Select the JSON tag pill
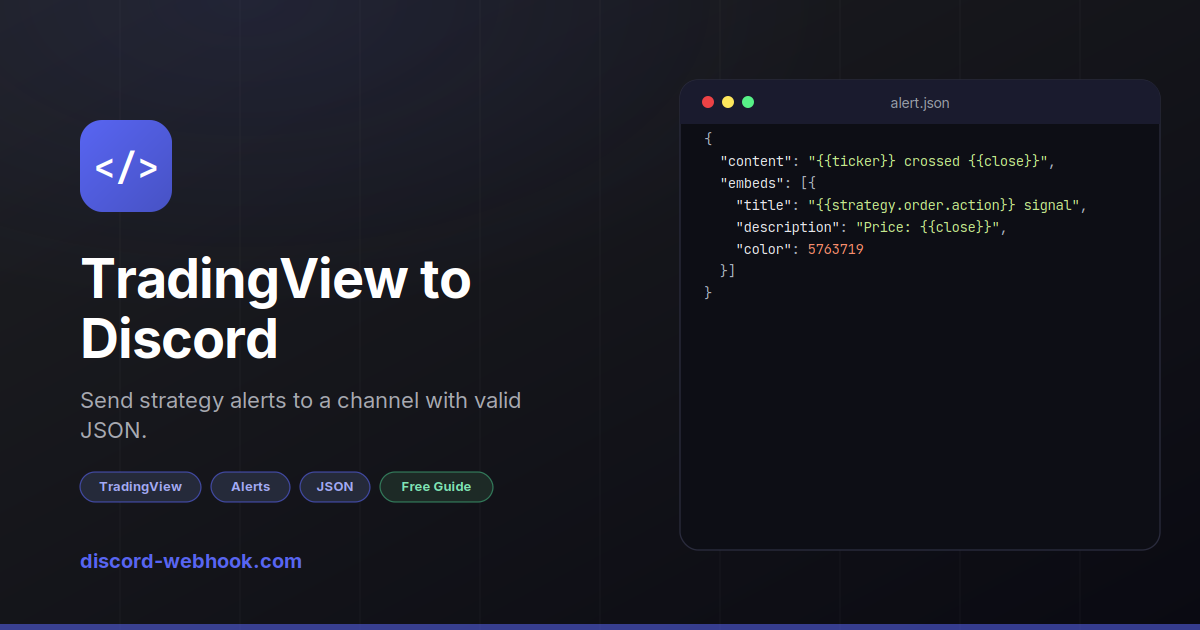Viewport: 1200px width, 630px height. click(x=335, y=487)
